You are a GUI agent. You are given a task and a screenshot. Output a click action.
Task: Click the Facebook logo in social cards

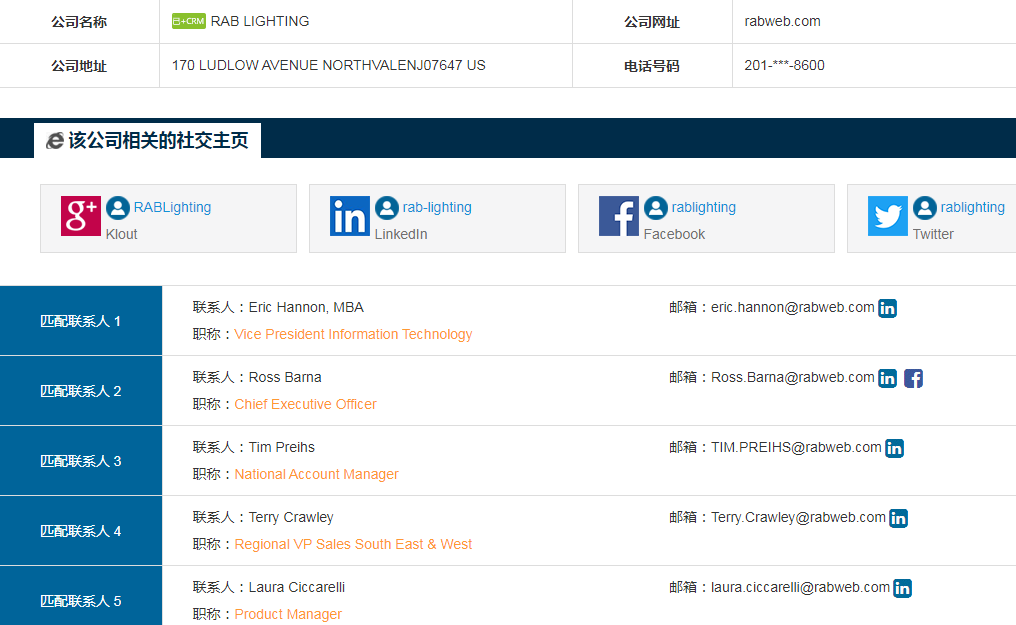(619, 216)
